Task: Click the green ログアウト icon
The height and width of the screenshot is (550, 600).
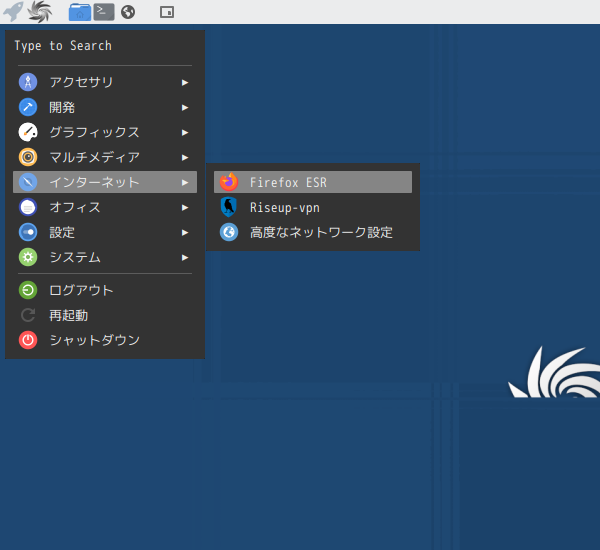Action: [x=28, y=290]
